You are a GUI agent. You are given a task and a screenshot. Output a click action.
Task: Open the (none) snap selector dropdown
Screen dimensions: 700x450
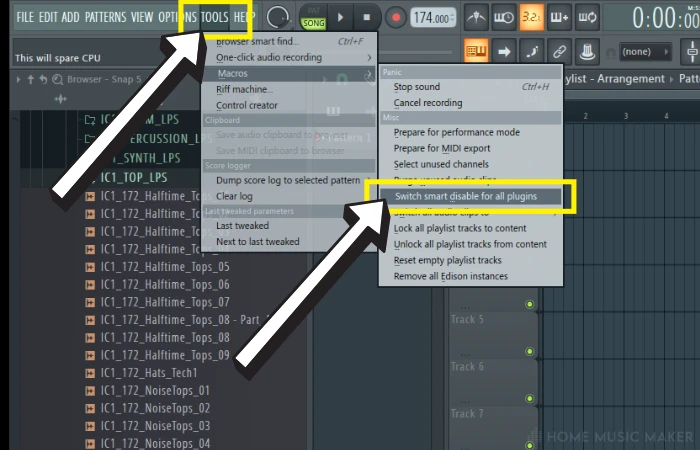[x=646, y=52]
